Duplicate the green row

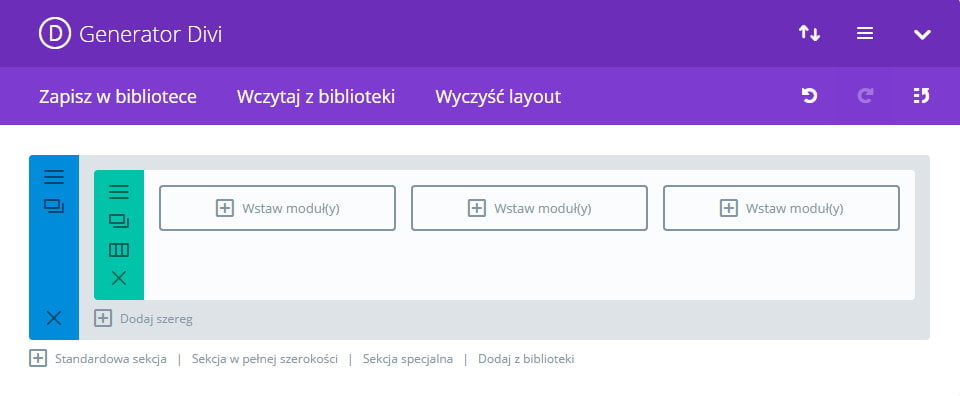pyautogui.click(x=119, y=221)
